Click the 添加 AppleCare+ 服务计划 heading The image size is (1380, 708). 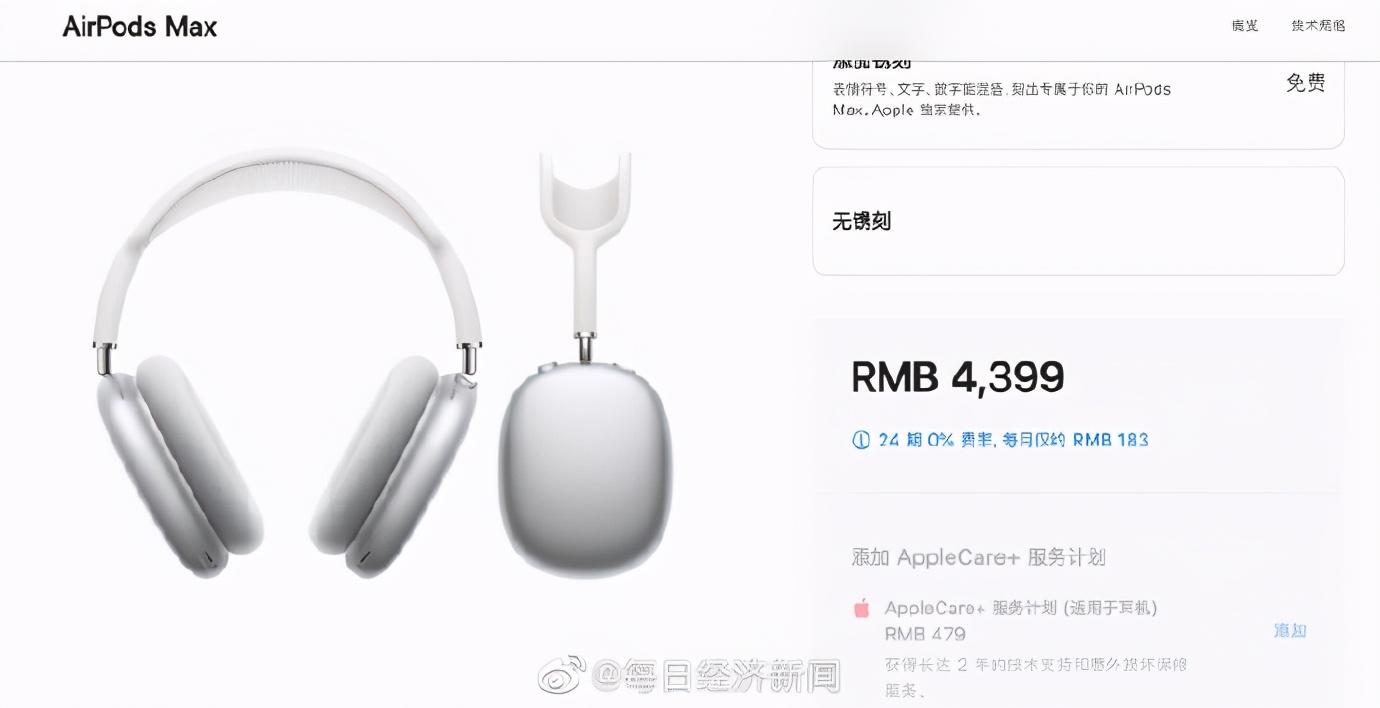(978, 557)
